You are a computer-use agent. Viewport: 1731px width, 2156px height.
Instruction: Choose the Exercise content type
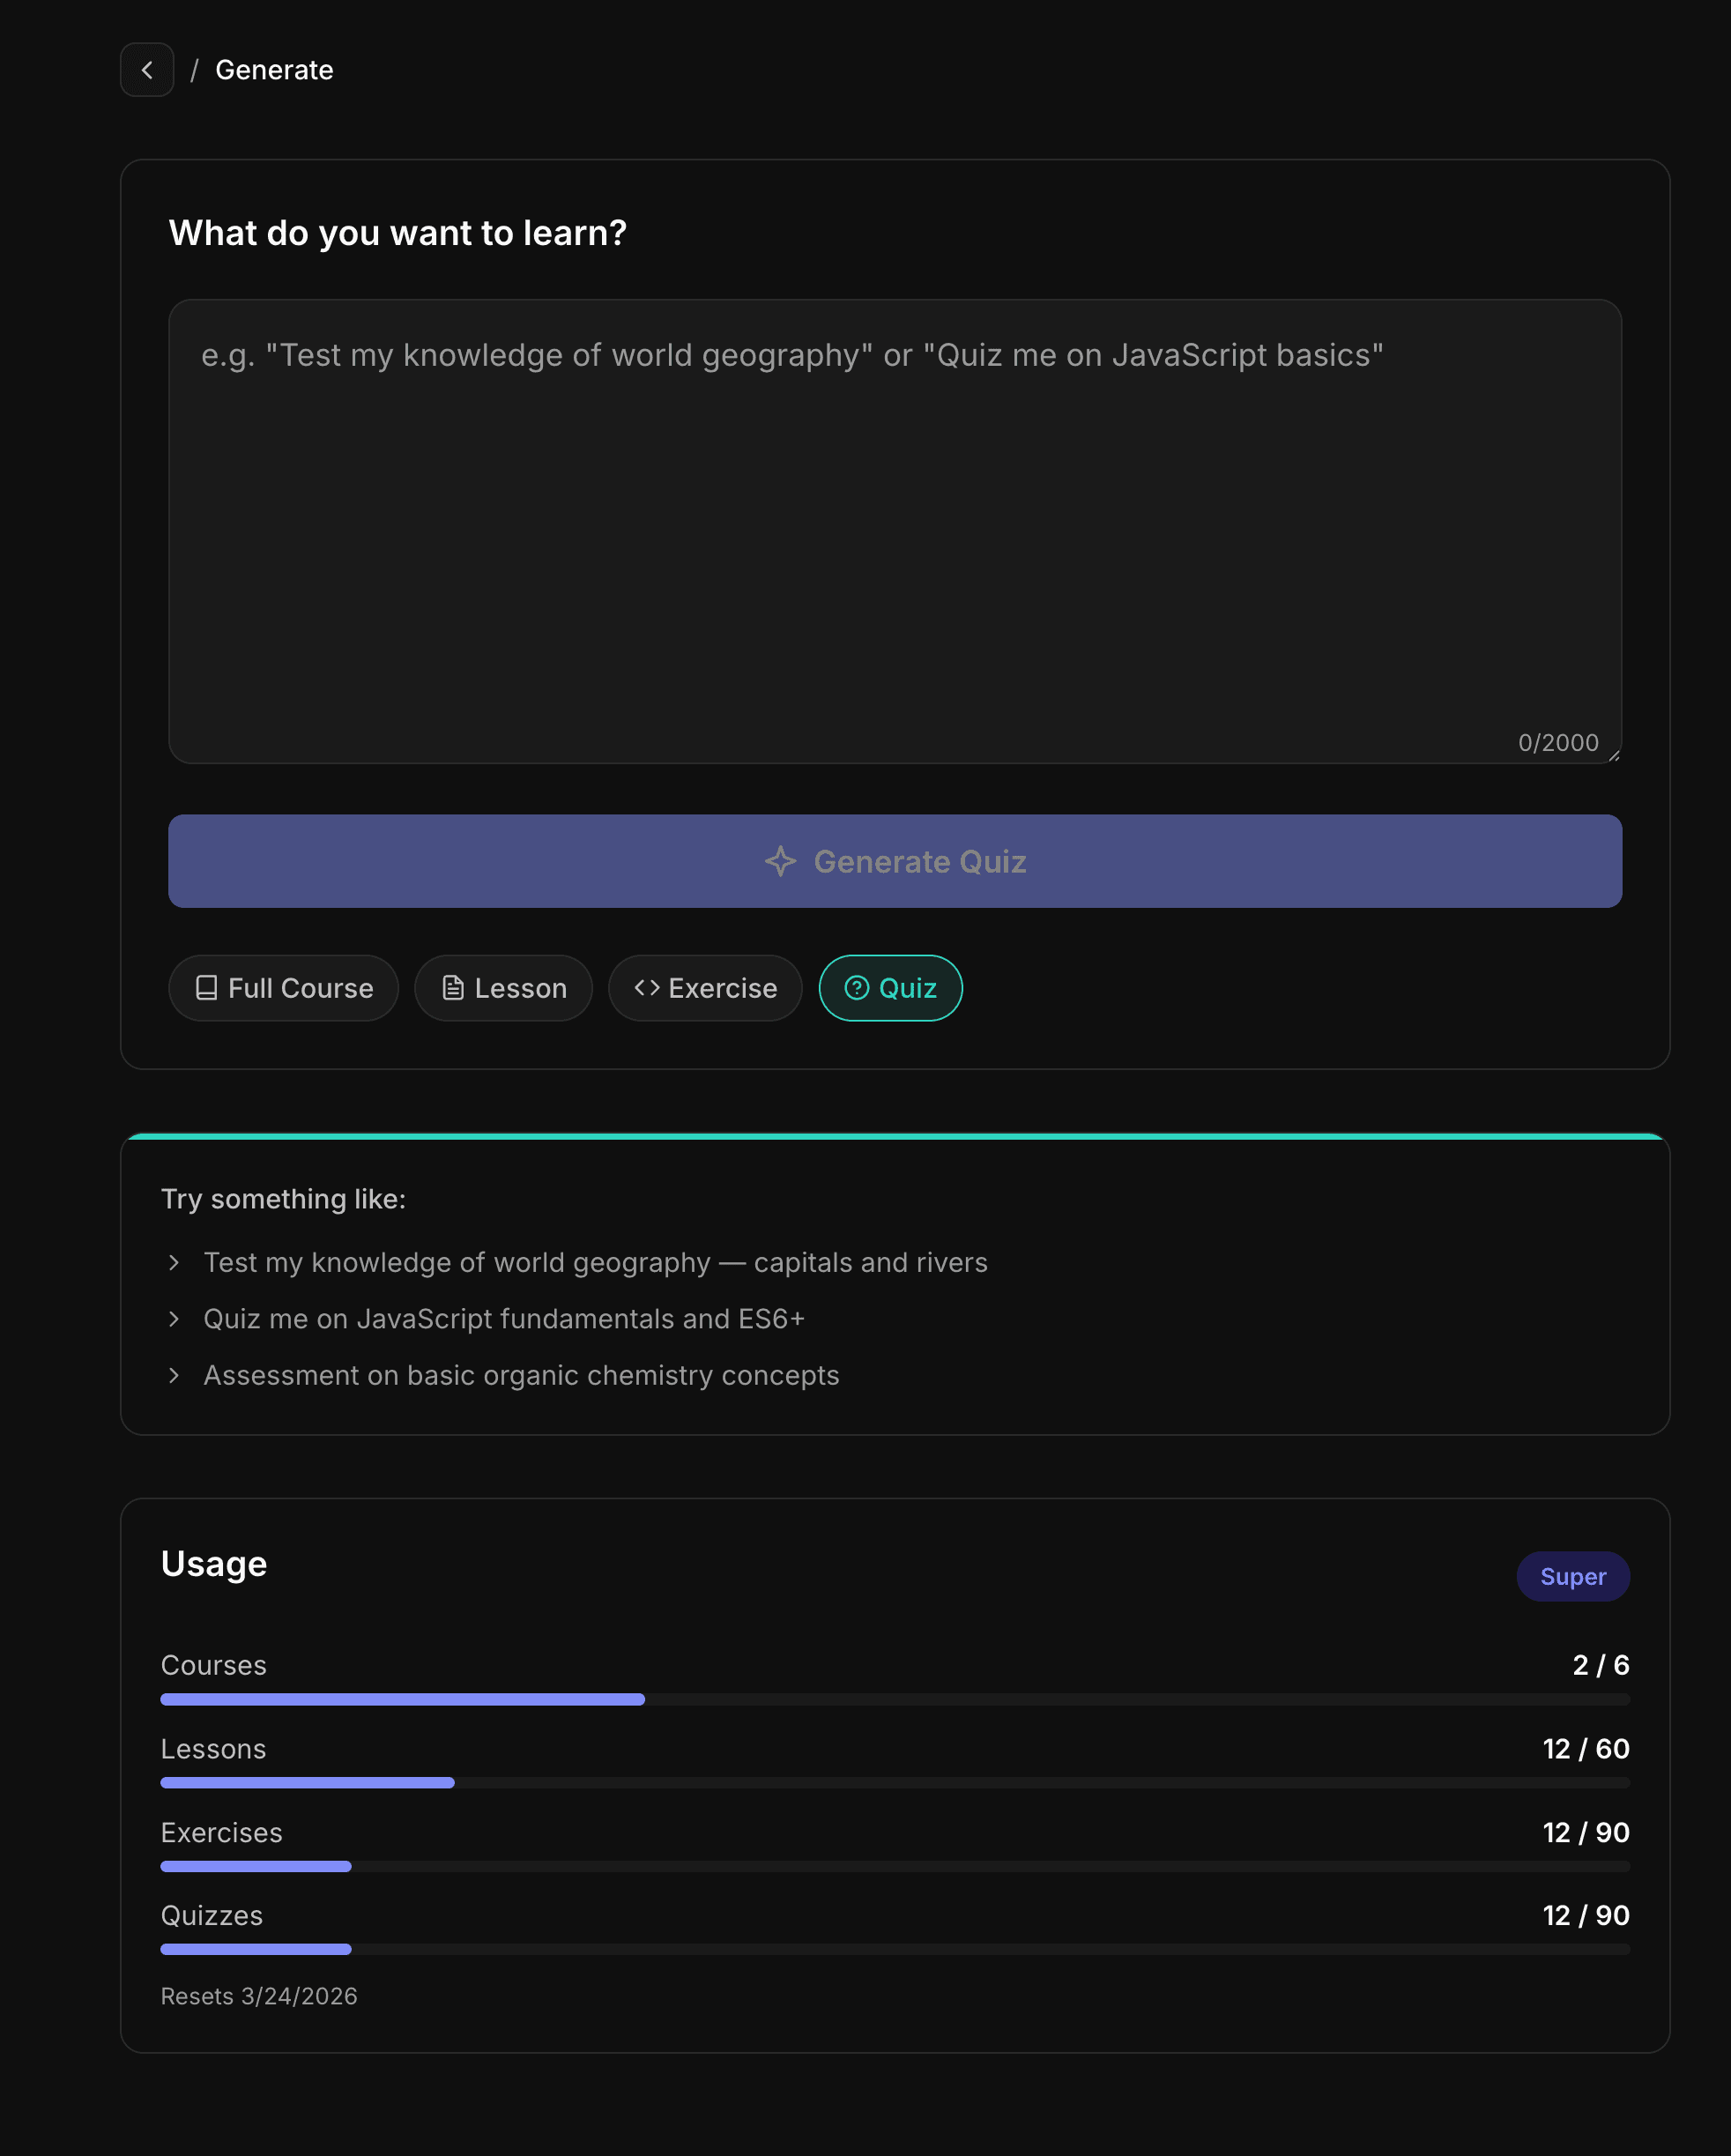(x=706, y=988)
